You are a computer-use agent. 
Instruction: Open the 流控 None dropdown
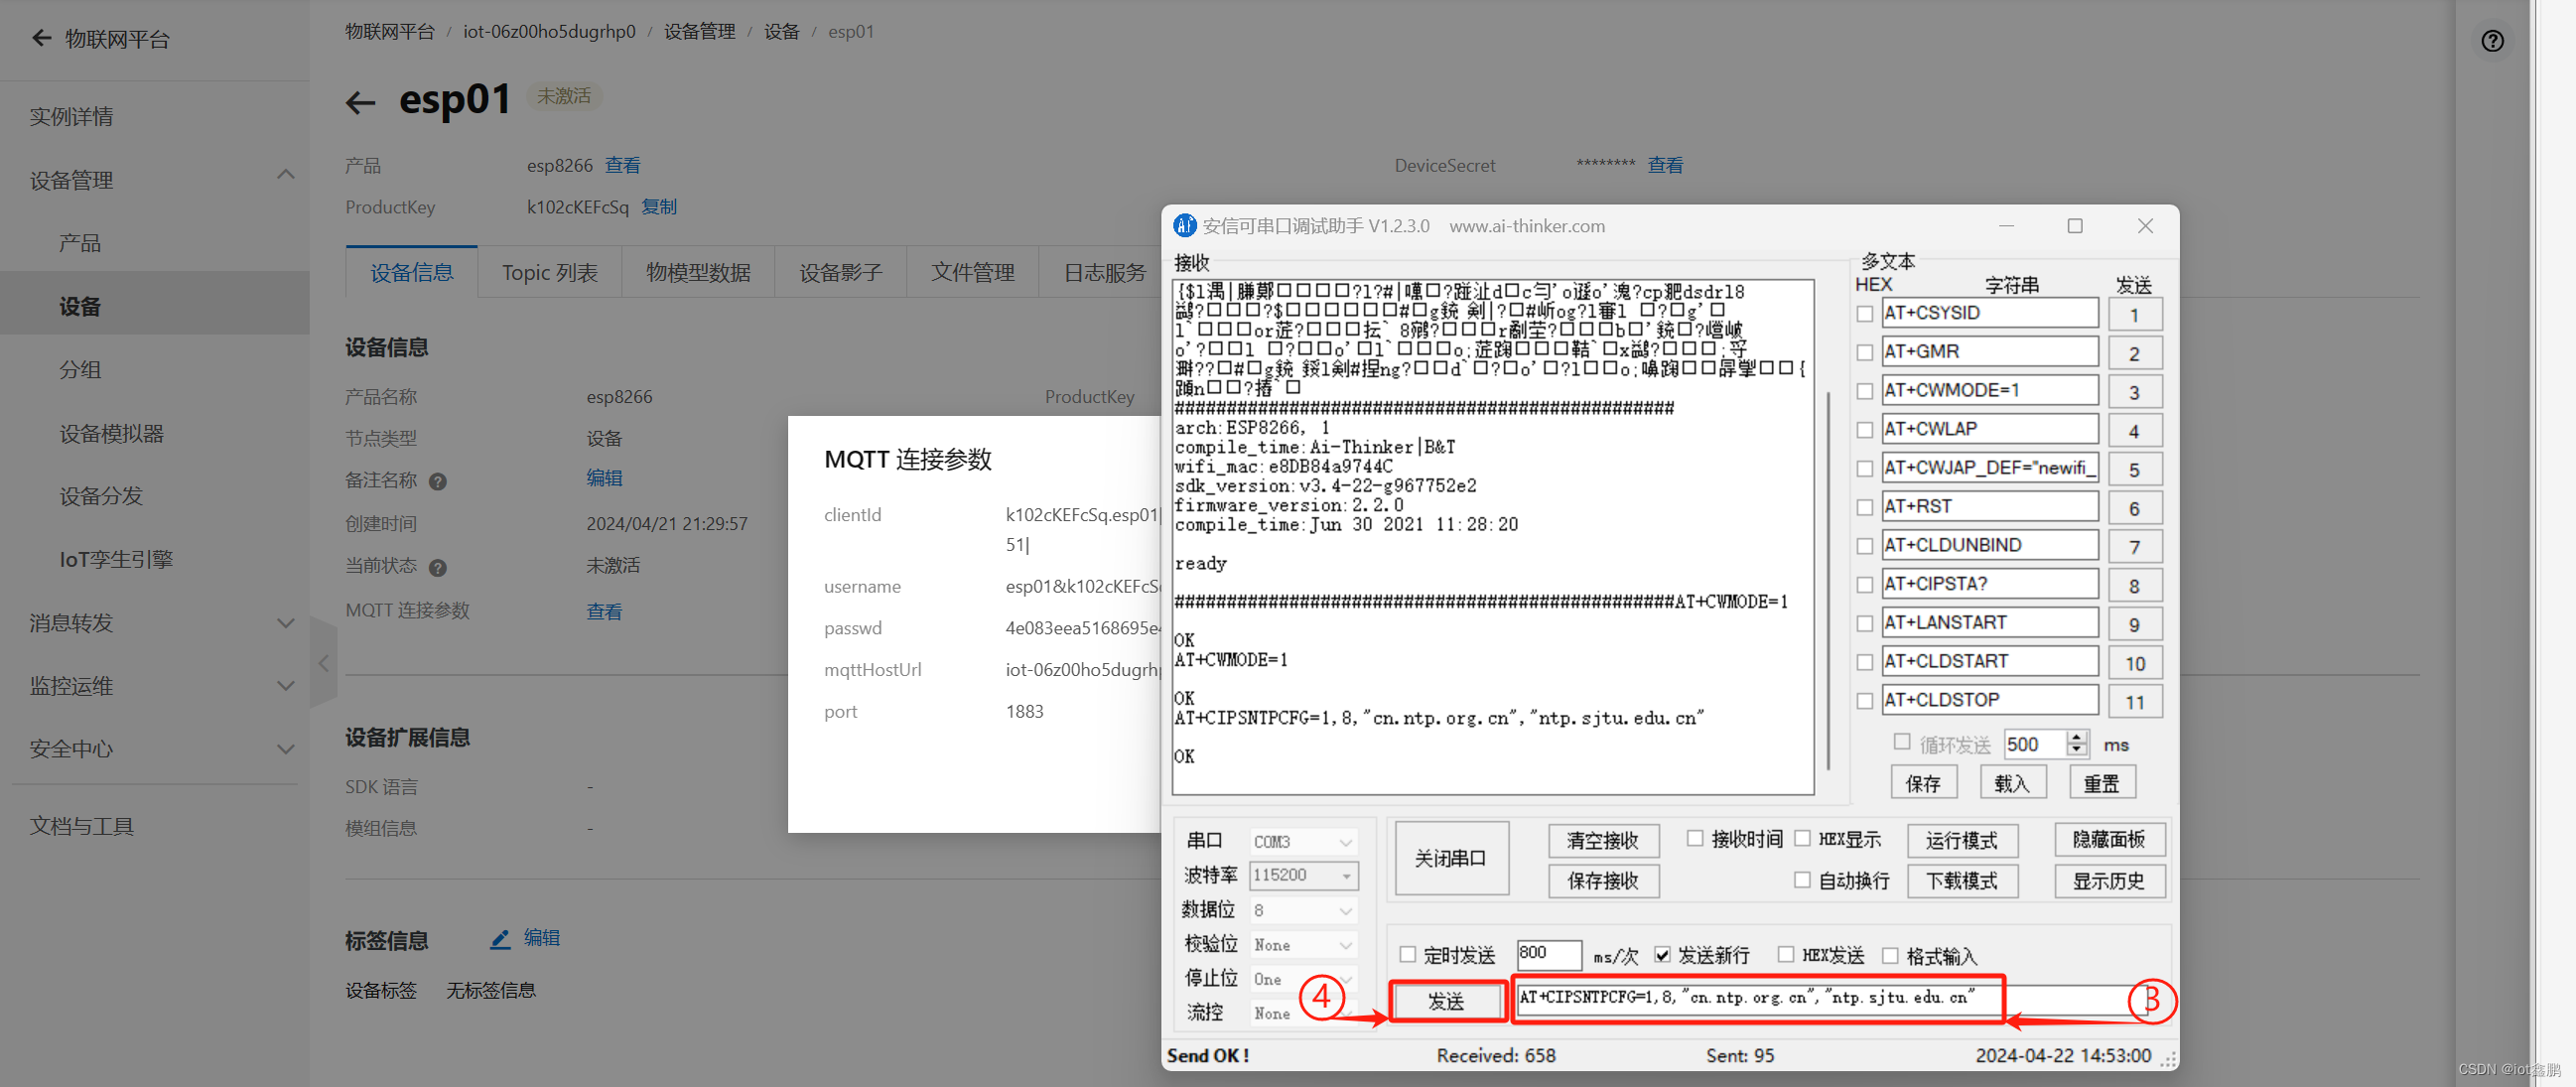[x=1303, y=1013]
